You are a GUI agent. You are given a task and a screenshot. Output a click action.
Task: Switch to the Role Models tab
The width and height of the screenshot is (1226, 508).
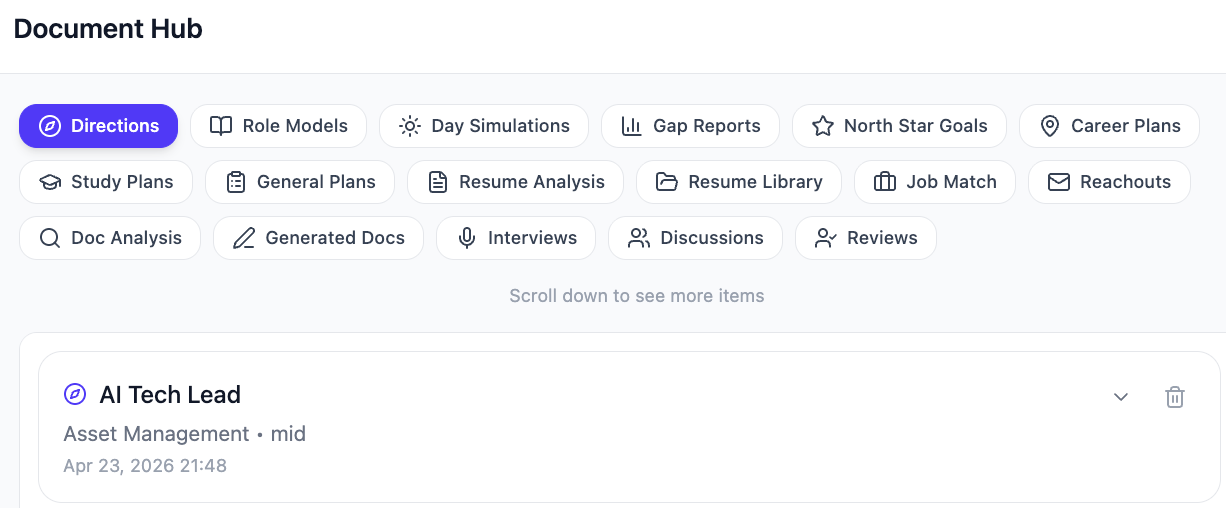pos(278,126)
